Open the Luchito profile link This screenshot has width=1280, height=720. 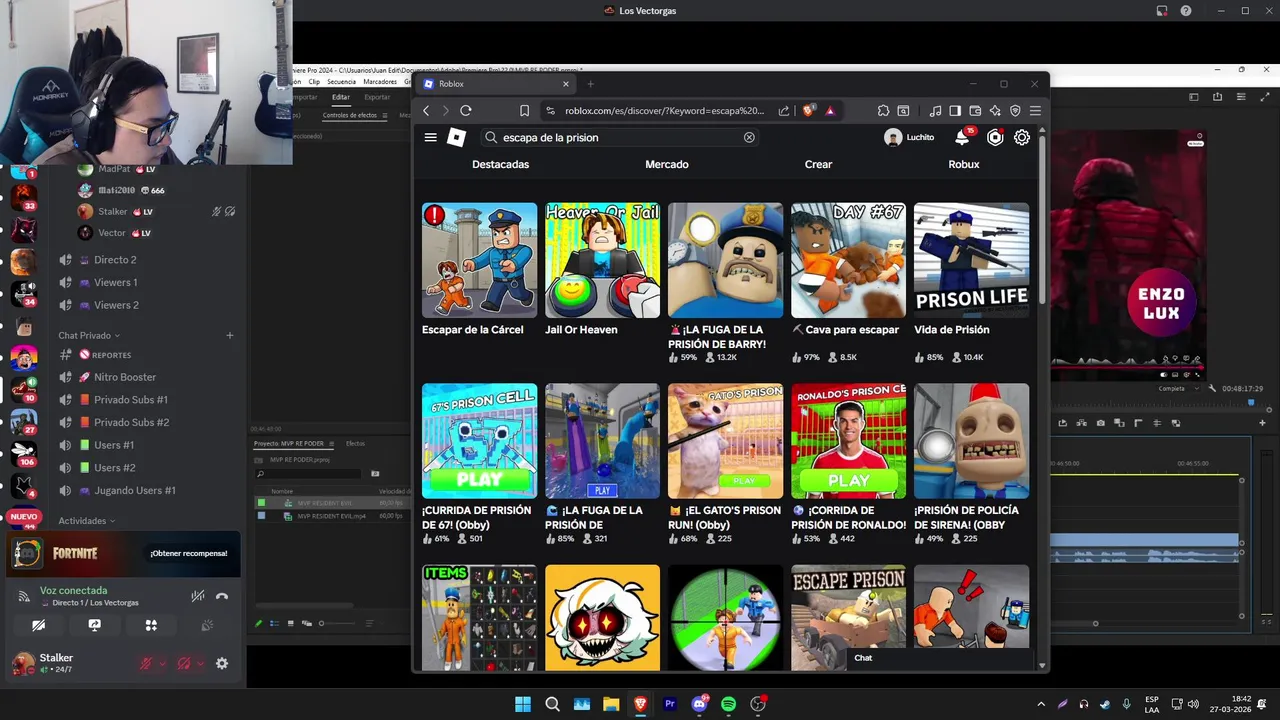point(909,137)
